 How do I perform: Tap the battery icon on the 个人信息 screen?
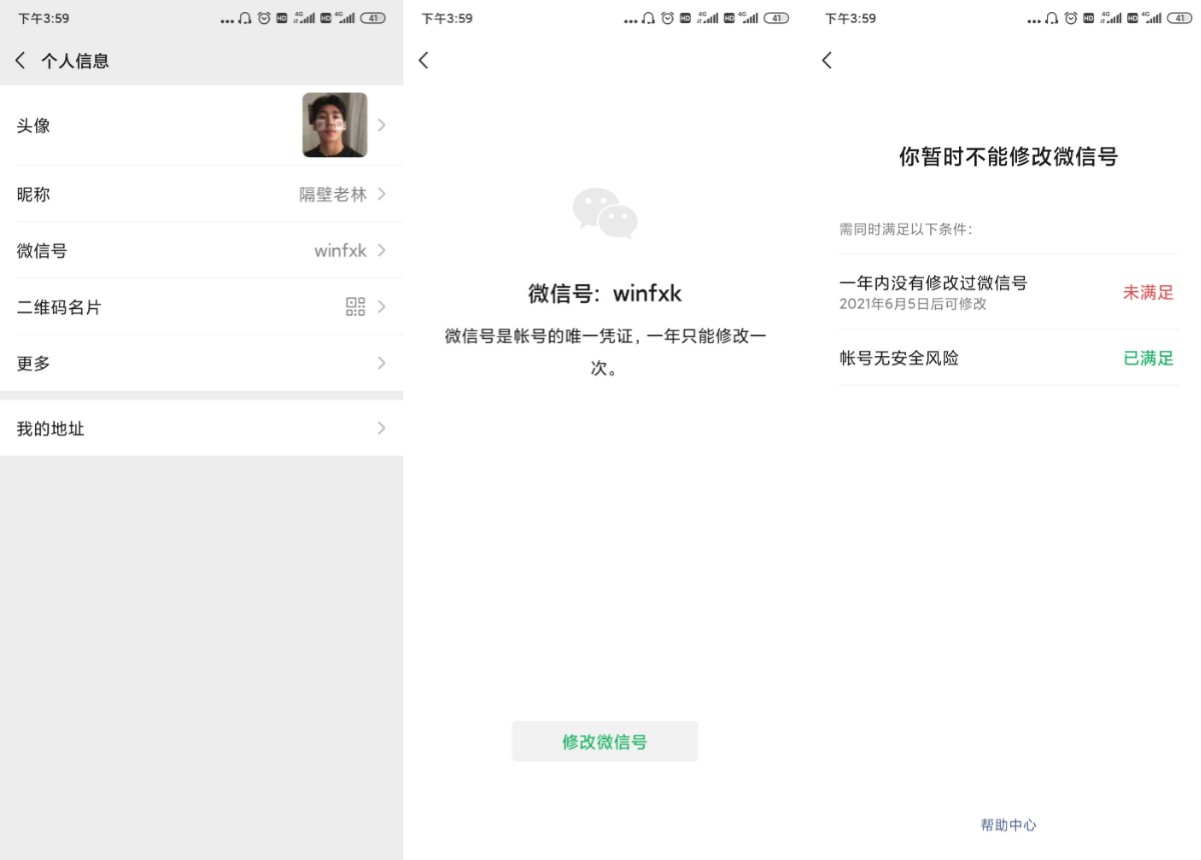pos(373,18)
